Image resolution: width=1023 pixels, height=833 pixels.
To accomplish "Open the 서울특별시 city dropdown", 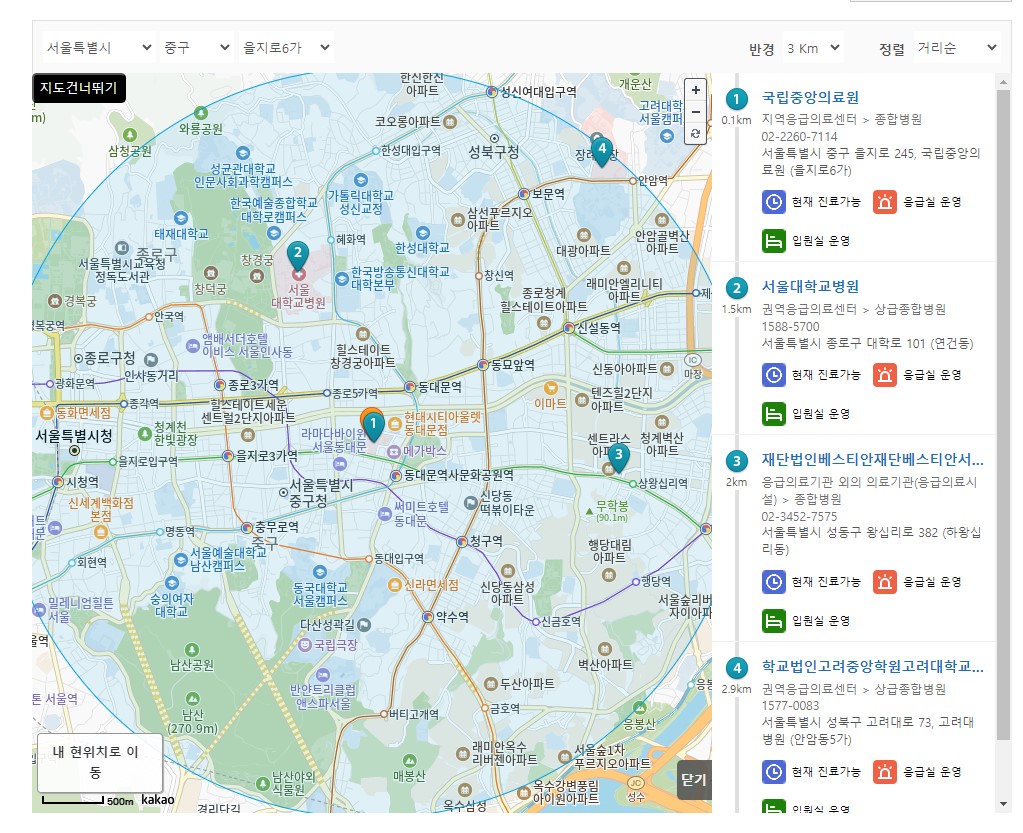I will (x=99, y=48).
